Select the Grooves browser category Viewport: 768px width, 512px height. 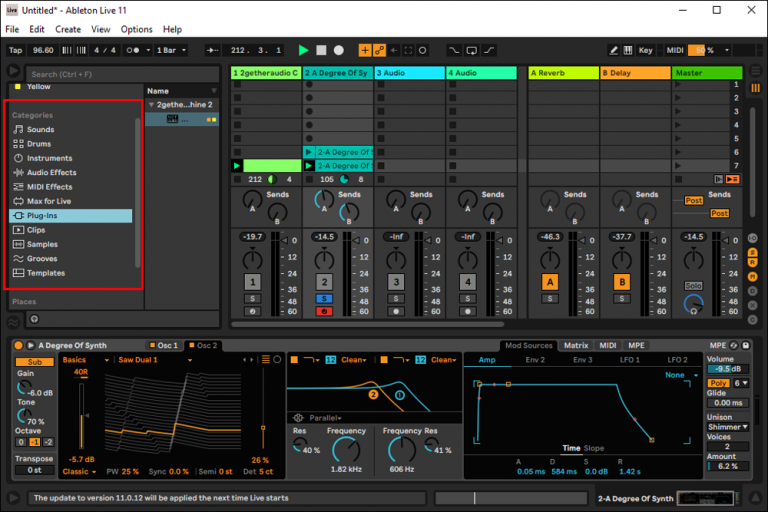(x=42, y=258)
